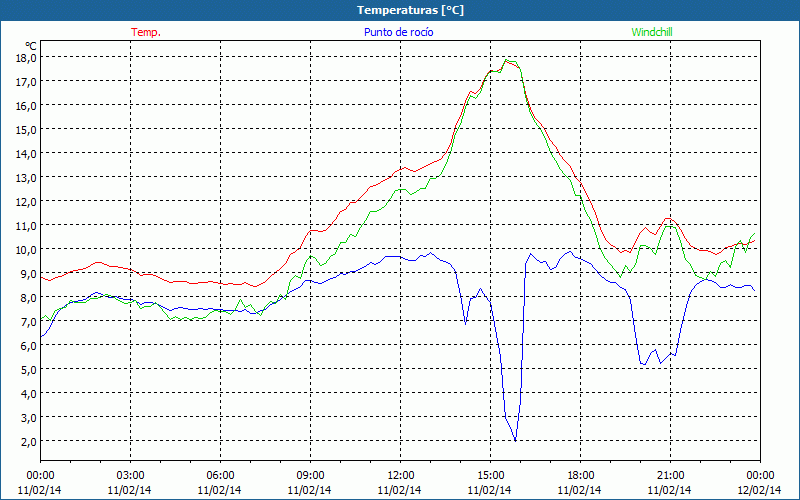Click the 'Temperaturas [°C]' chart title

(x=410, y=10)
